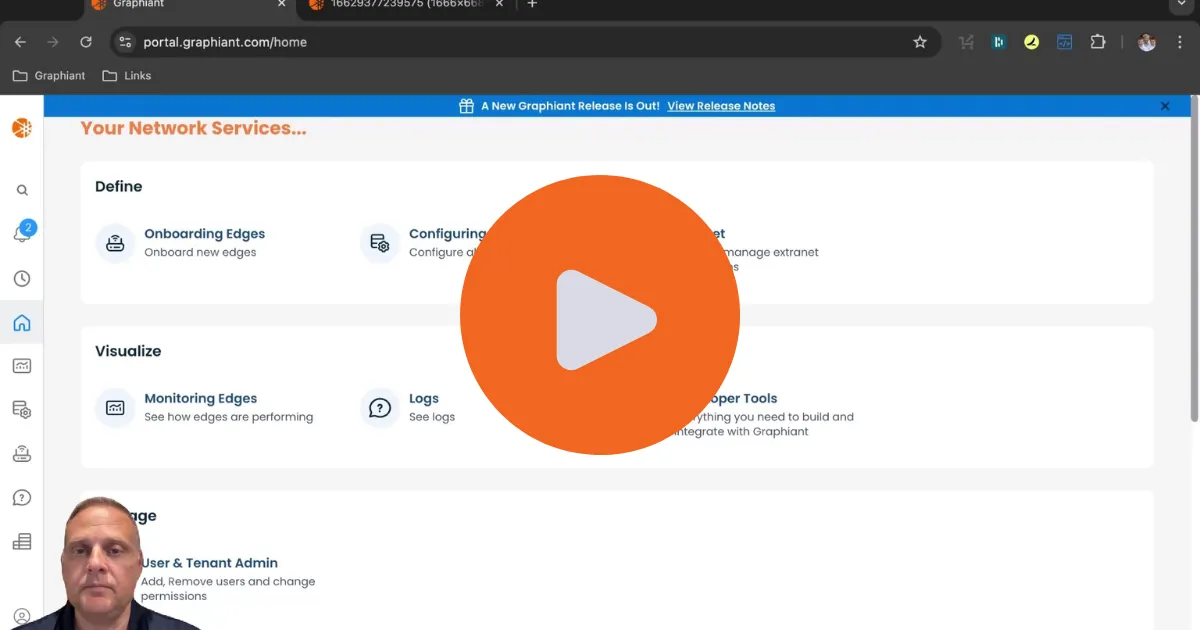This screenshot has width=1200, height=630.
Task: Select the Home icon in the sidebar
Action: pyautogui.click(x=22, y=323)
